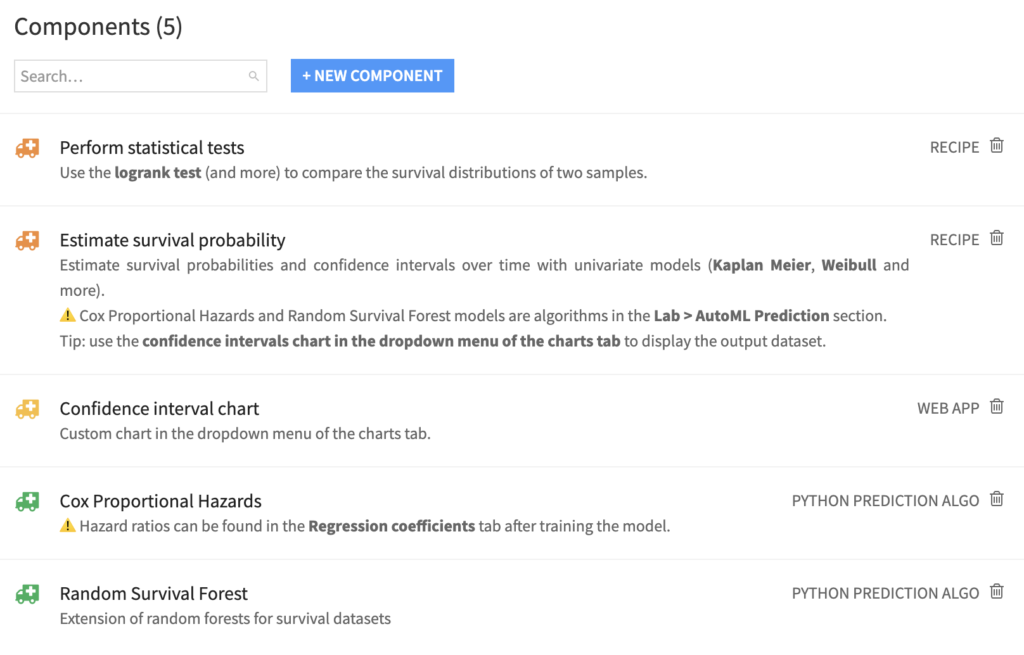Open the Estimate survival probability component
1024x655 pixels.
[172, 240]
